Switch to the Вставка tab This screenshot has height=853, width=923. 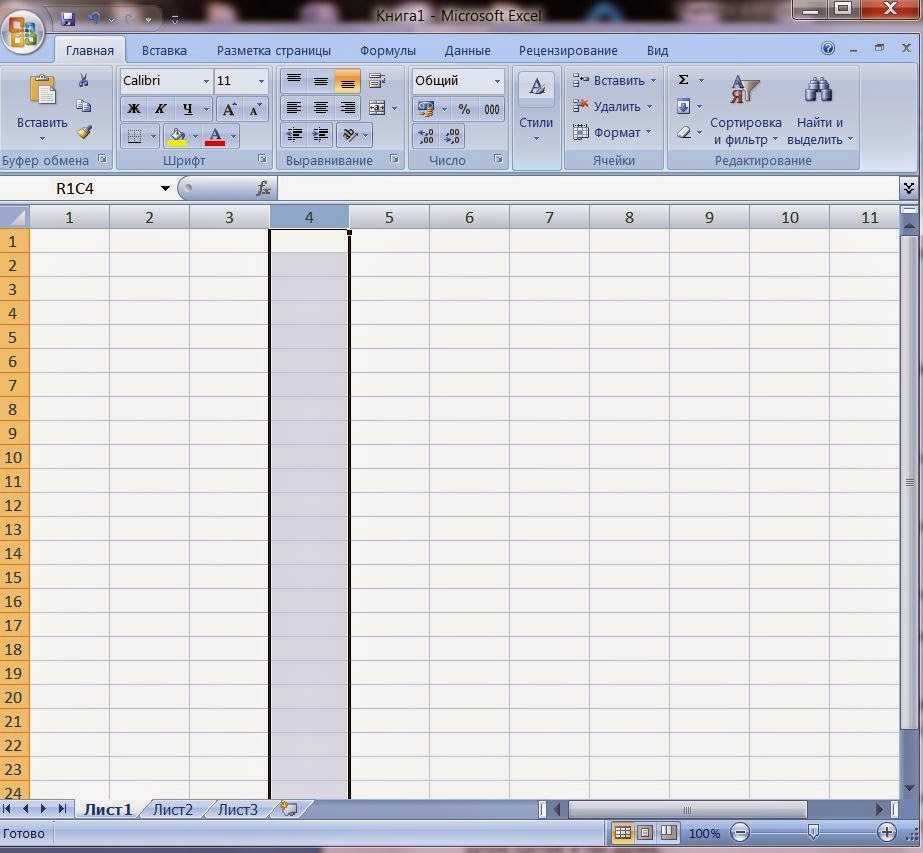coord(164,51)
